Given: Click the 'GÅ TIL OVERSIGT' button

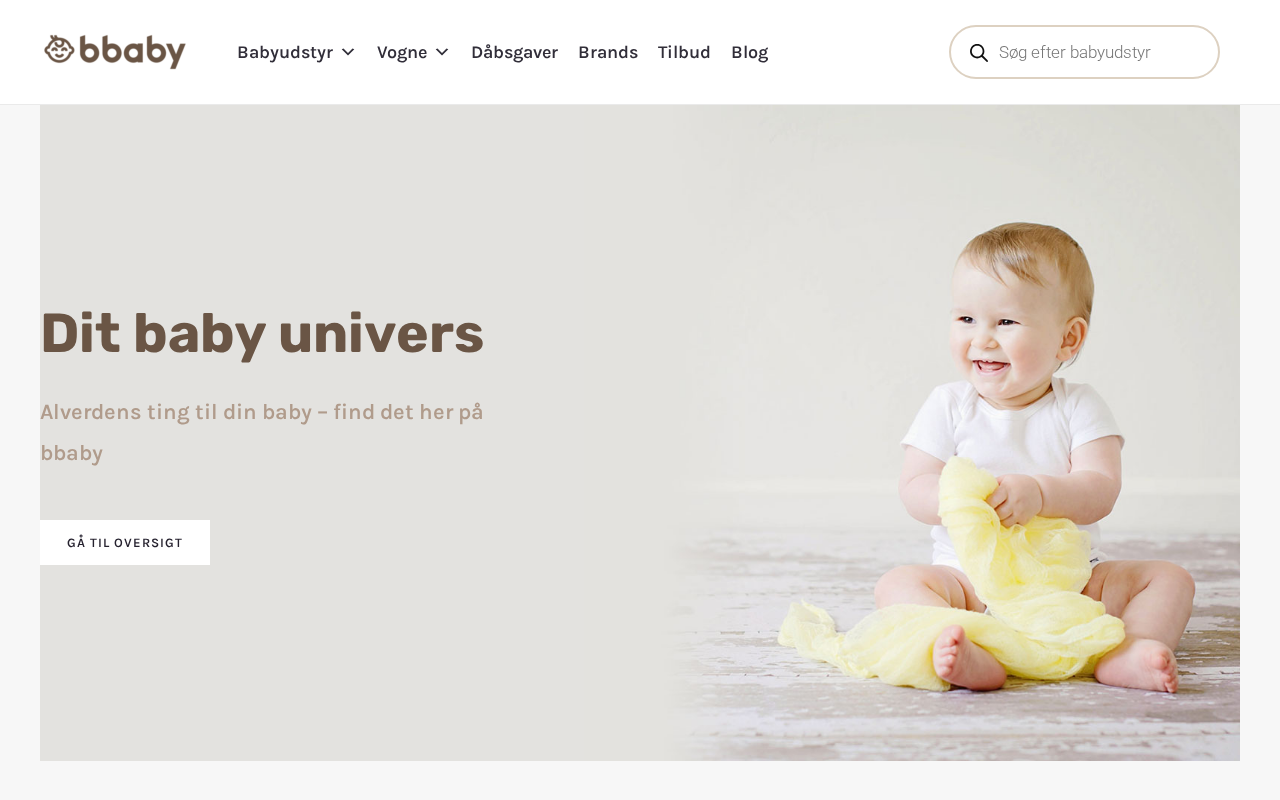Looking at the screenshot, I should tap(125, 542).
